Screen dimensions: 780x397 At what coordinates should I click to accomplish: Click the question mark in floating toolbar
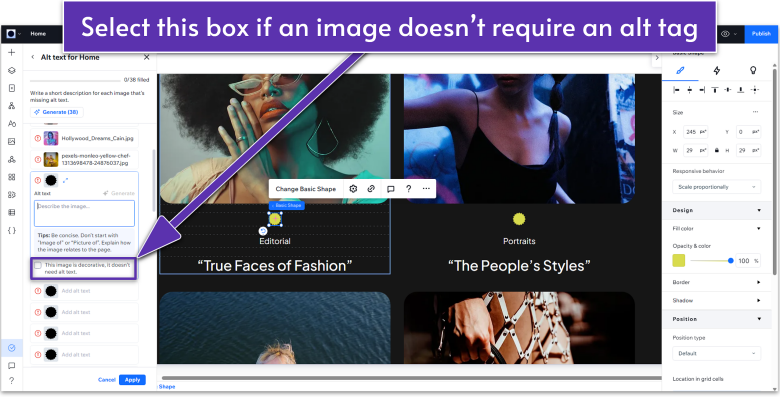408,189
